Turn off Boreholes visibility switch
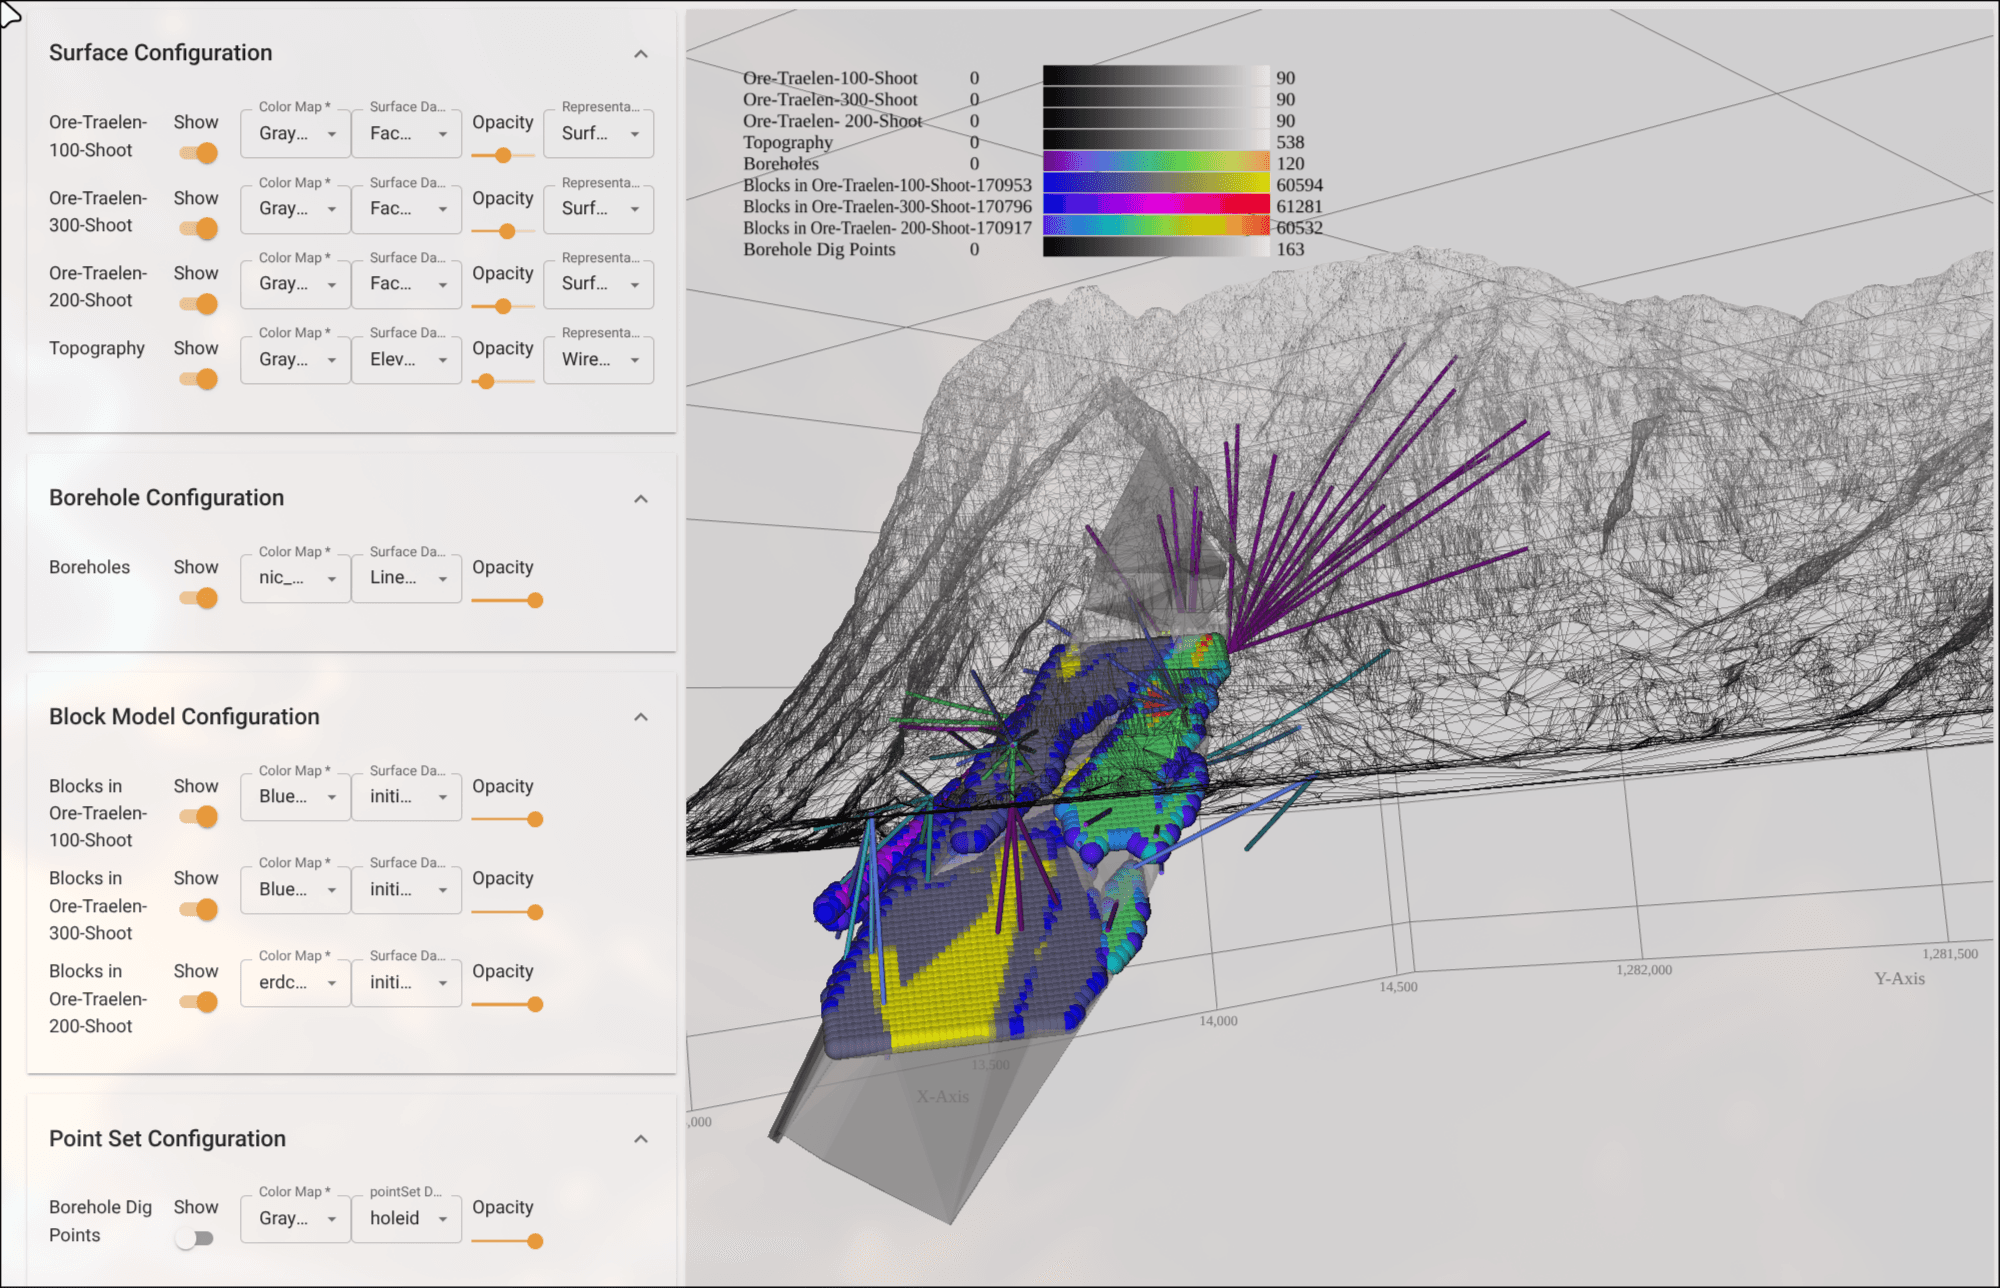2000x1288 pixels. point(198,598)
